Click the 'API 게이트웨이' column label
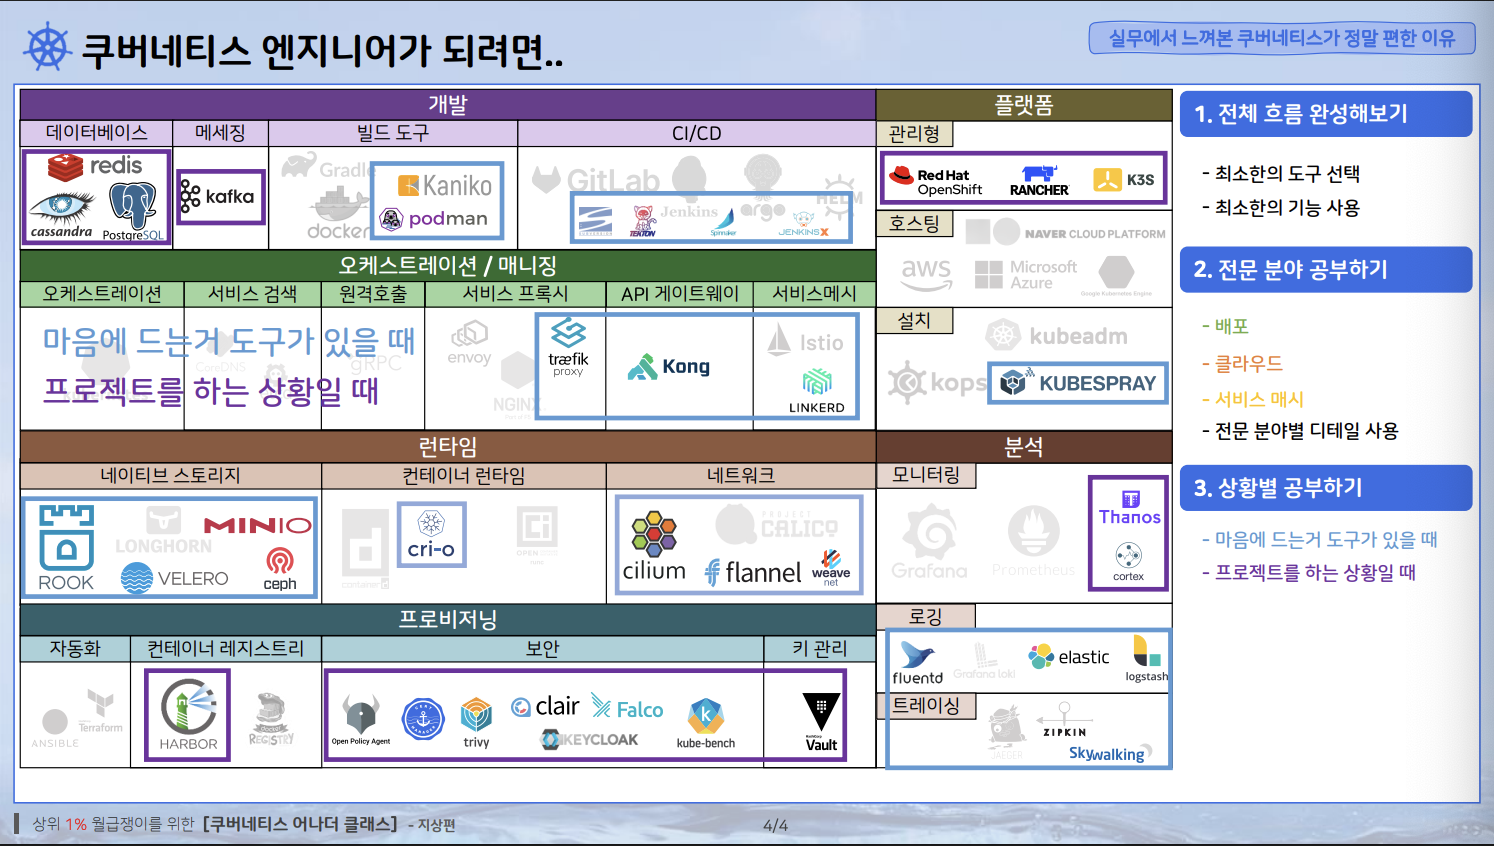This screenshot has height=846, width=1494. 680,294
